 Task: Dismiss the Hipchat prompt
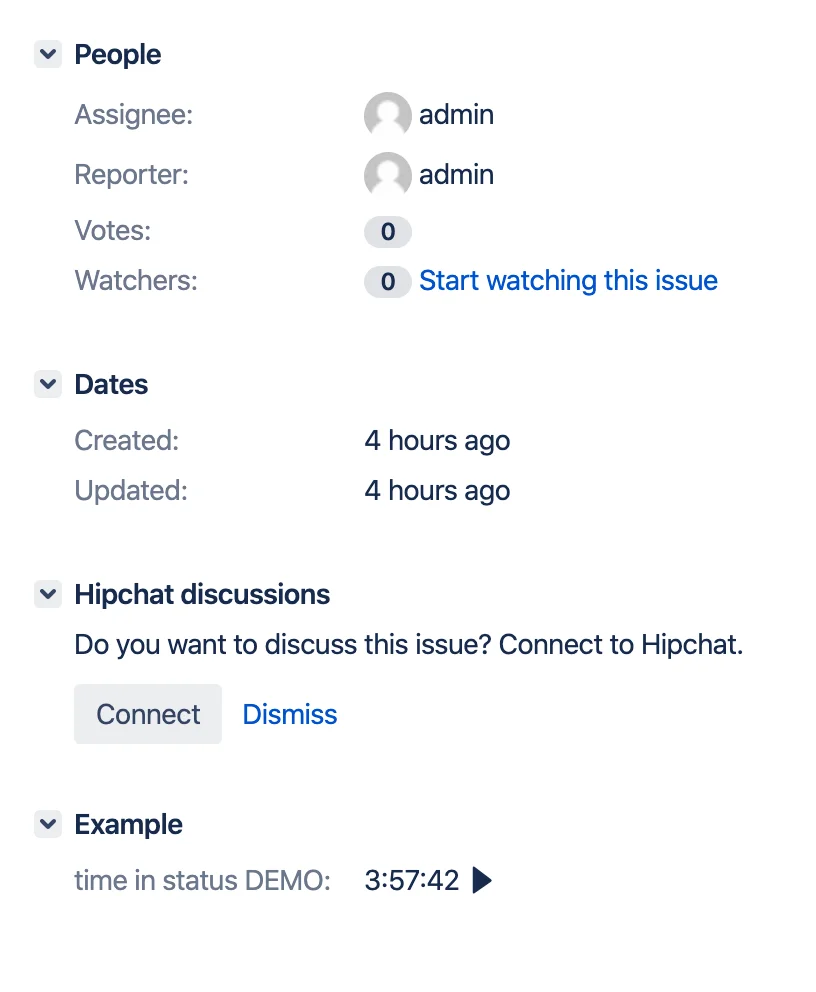[x=290, y=714]
